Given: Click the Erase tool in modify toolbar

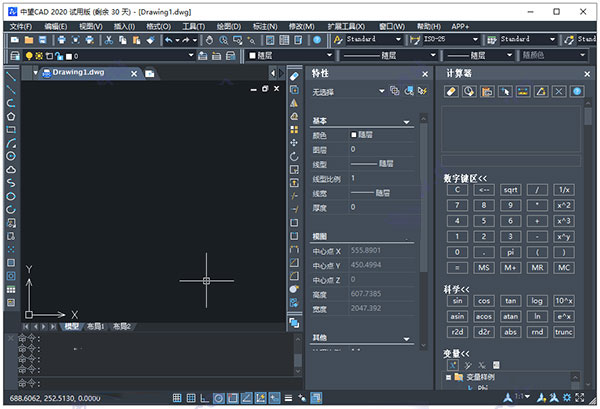Looking at the screenshot, I should pos(294,75).
